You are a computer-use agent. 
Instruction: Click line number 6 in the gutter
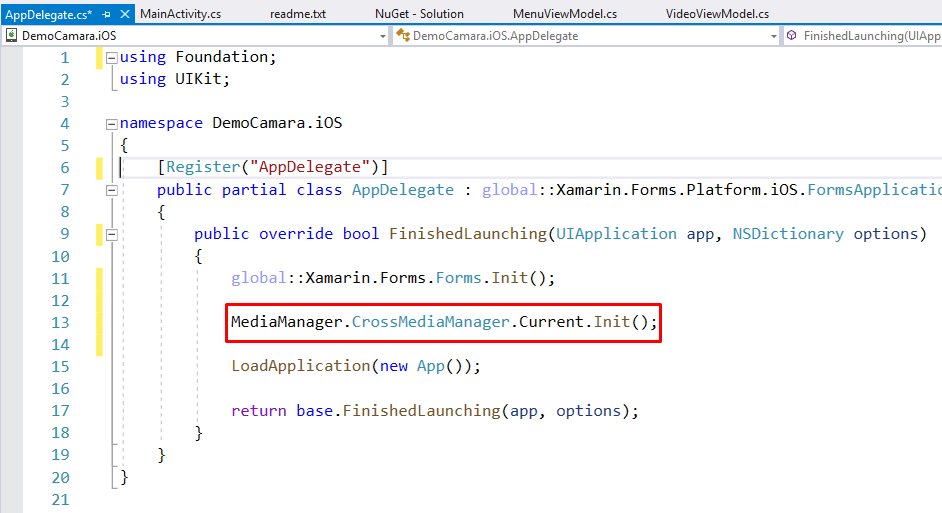pyautogui.click(x=65, y=168)
